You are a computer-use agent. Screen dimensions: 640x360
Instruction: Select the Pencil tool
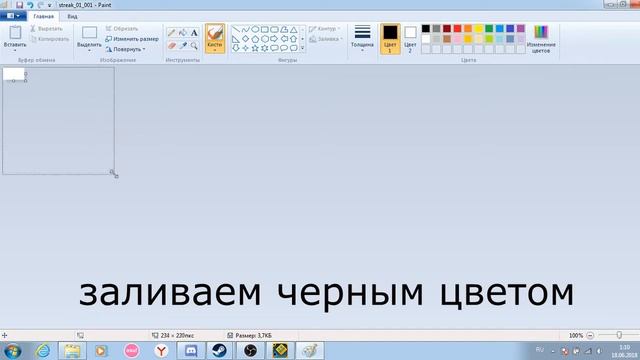172,33
